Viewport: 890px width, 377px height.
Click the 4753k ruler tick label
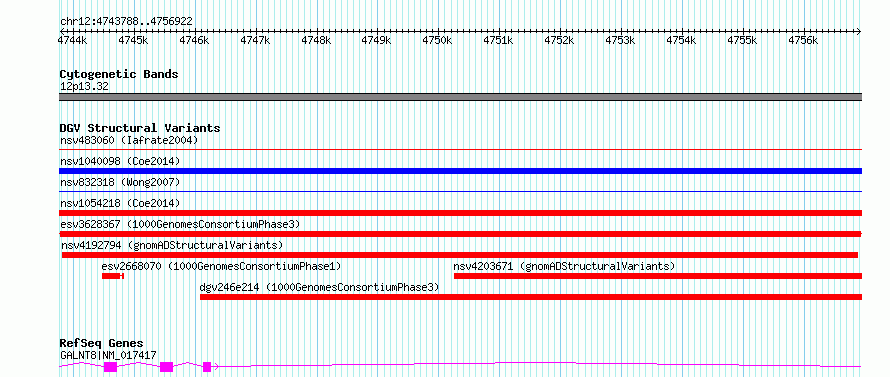click(x=620, y=40)
